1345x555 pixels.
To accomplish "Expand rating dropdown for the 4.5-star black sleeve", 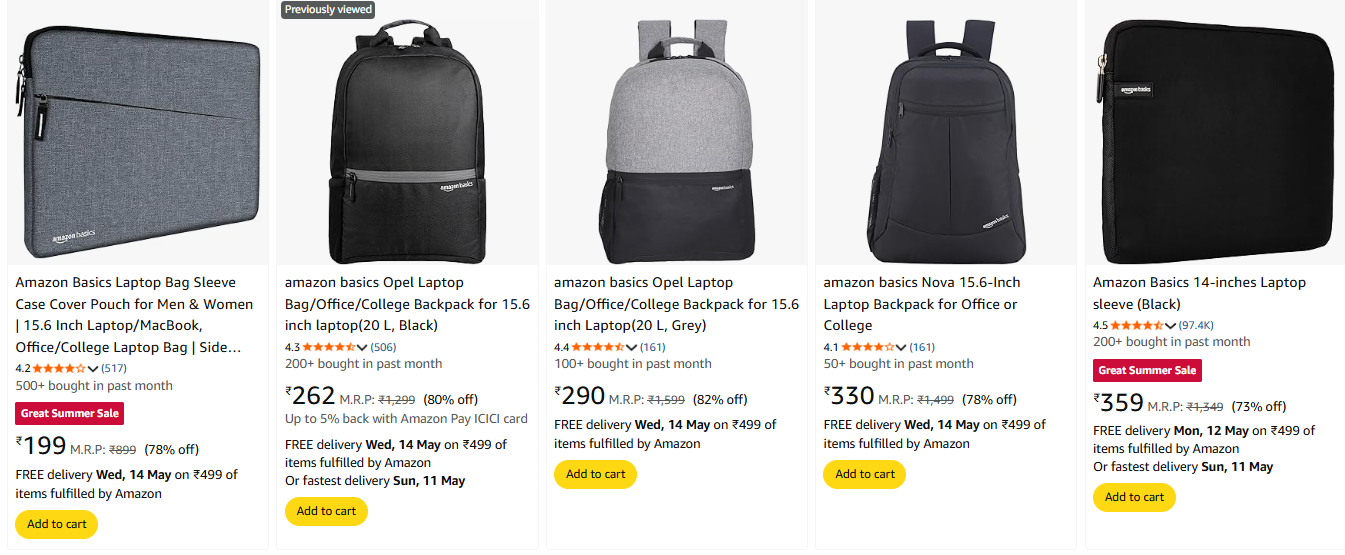I will click(x=1170, y=326).
